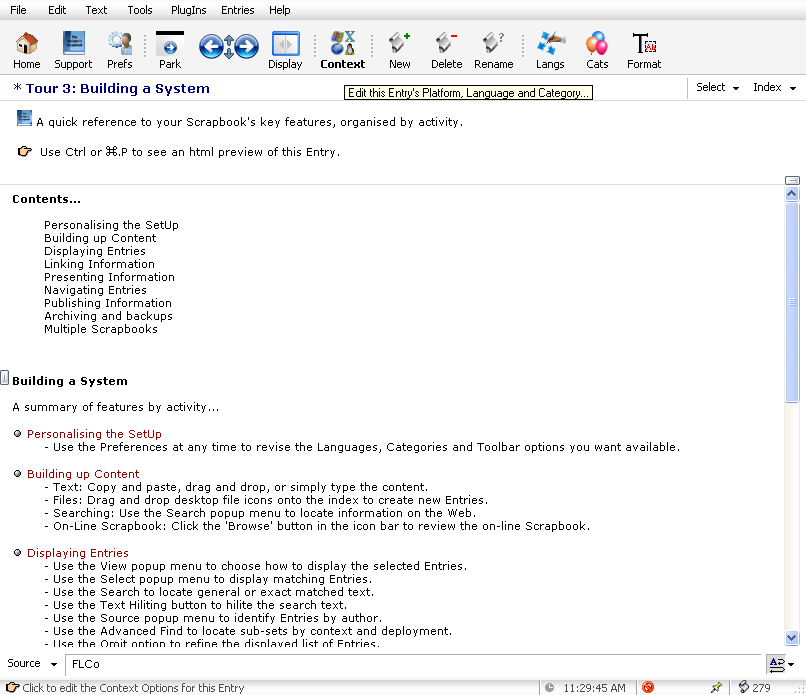Click the pin icon in the status bar
The height and width of the screenshot is (695, 806).
(x=716, y=687)
